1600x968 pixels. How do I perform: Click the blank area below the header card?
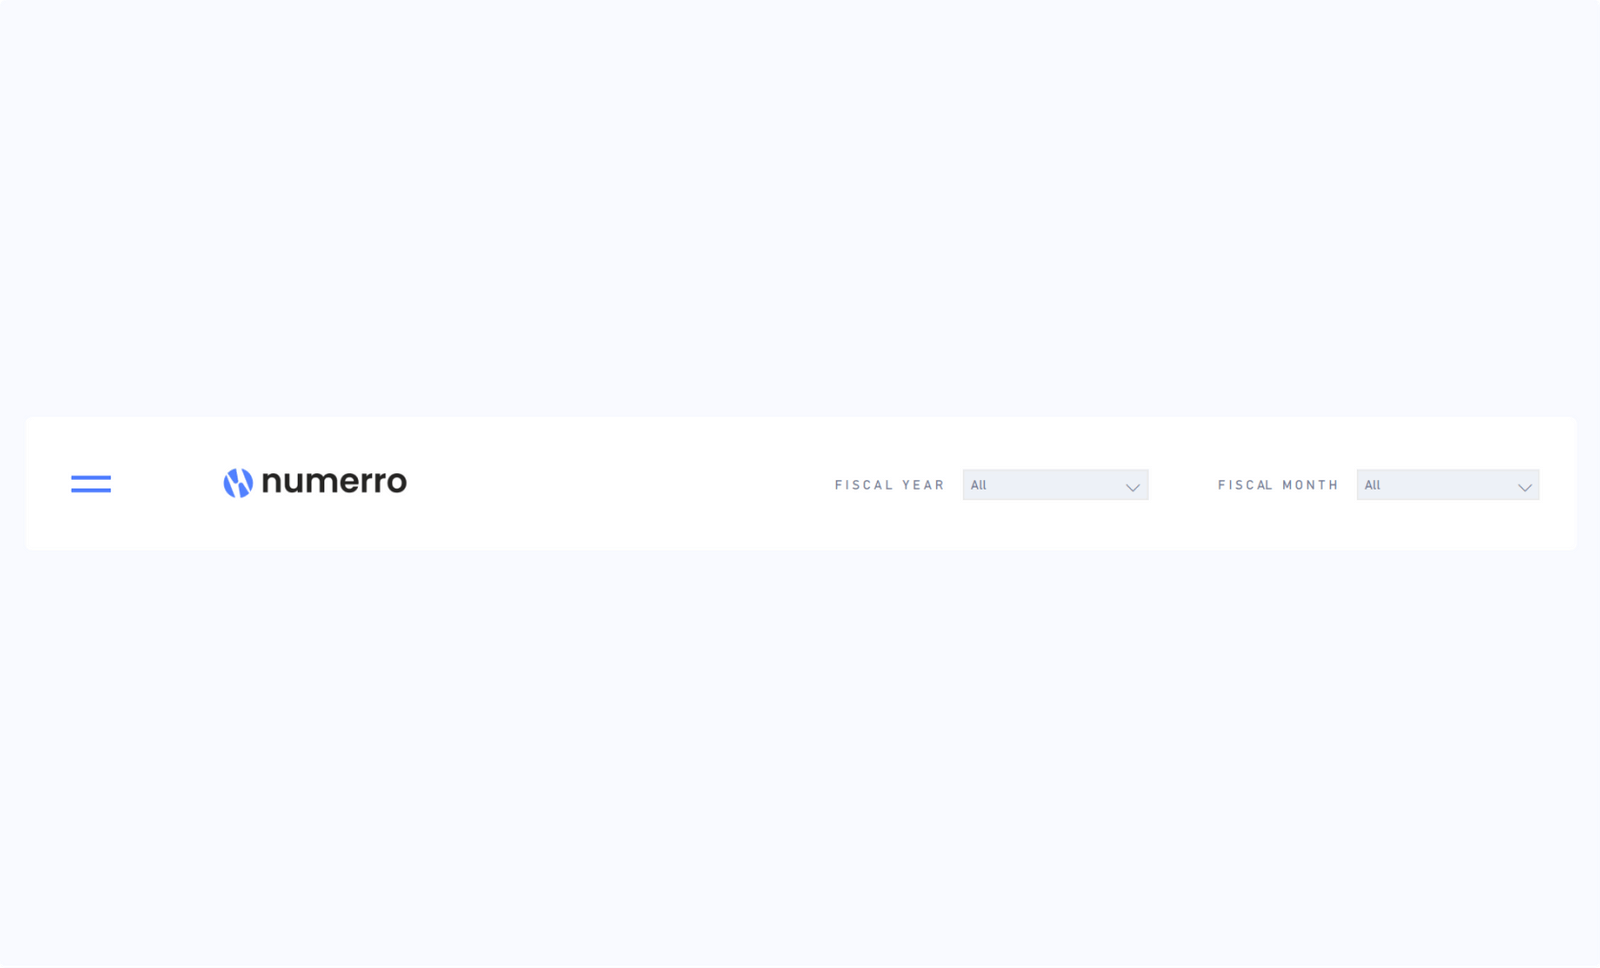[x=800, y=758]
